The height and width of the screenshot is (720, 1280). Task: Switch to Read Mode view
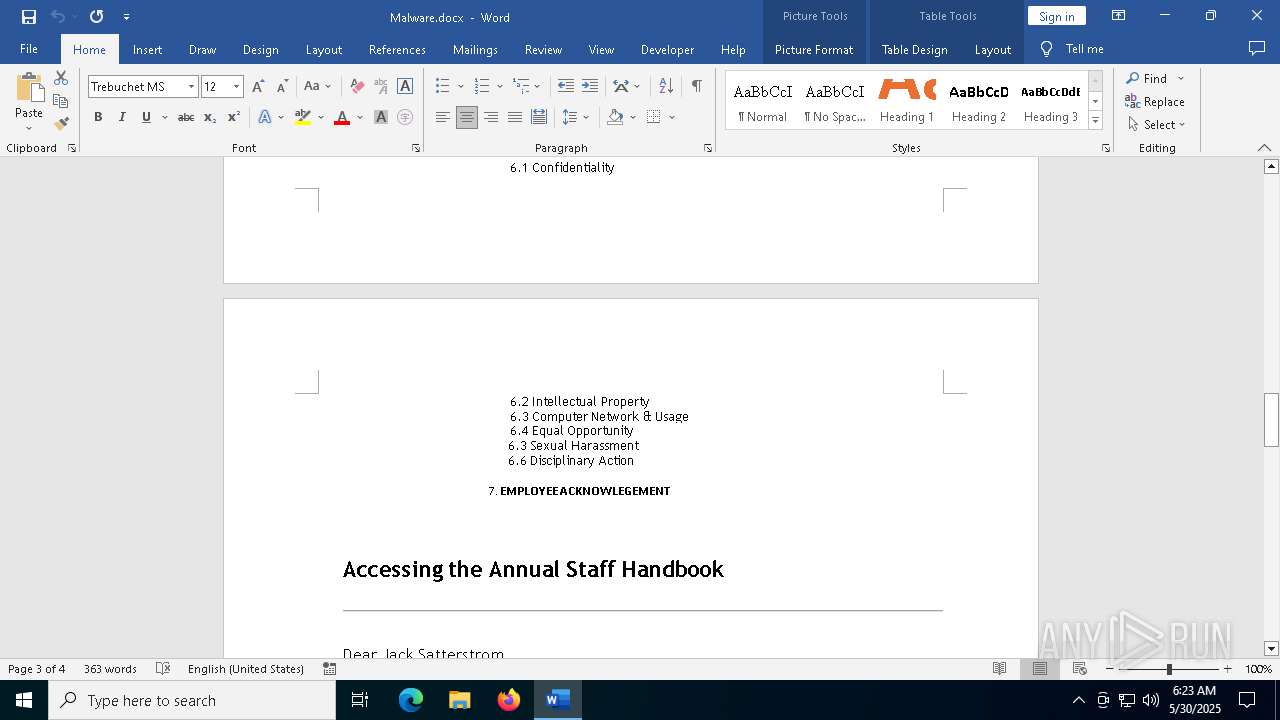pyautogui.click(x=999, y=669)
